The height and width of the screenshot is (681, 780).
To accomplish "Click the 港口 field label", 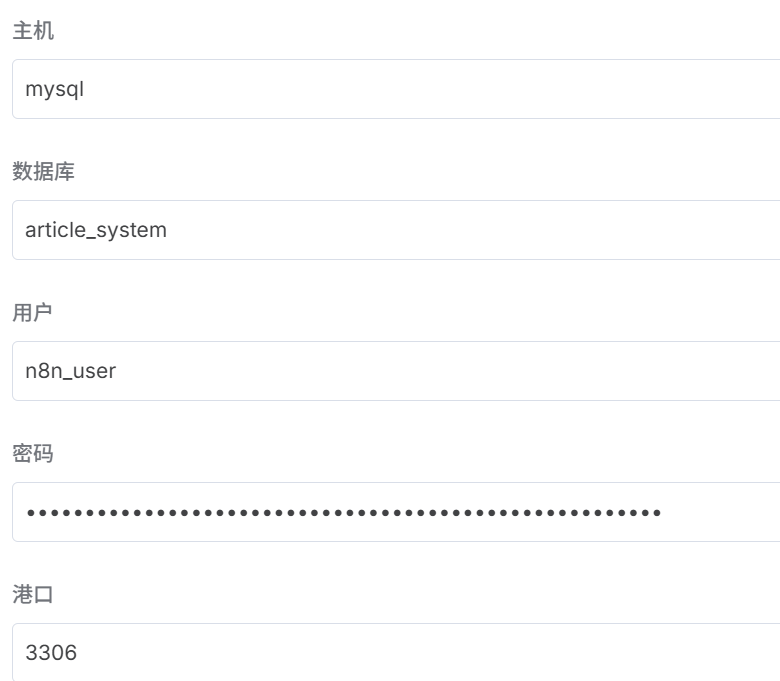I will pyautogui.click(x=33, y=595).
